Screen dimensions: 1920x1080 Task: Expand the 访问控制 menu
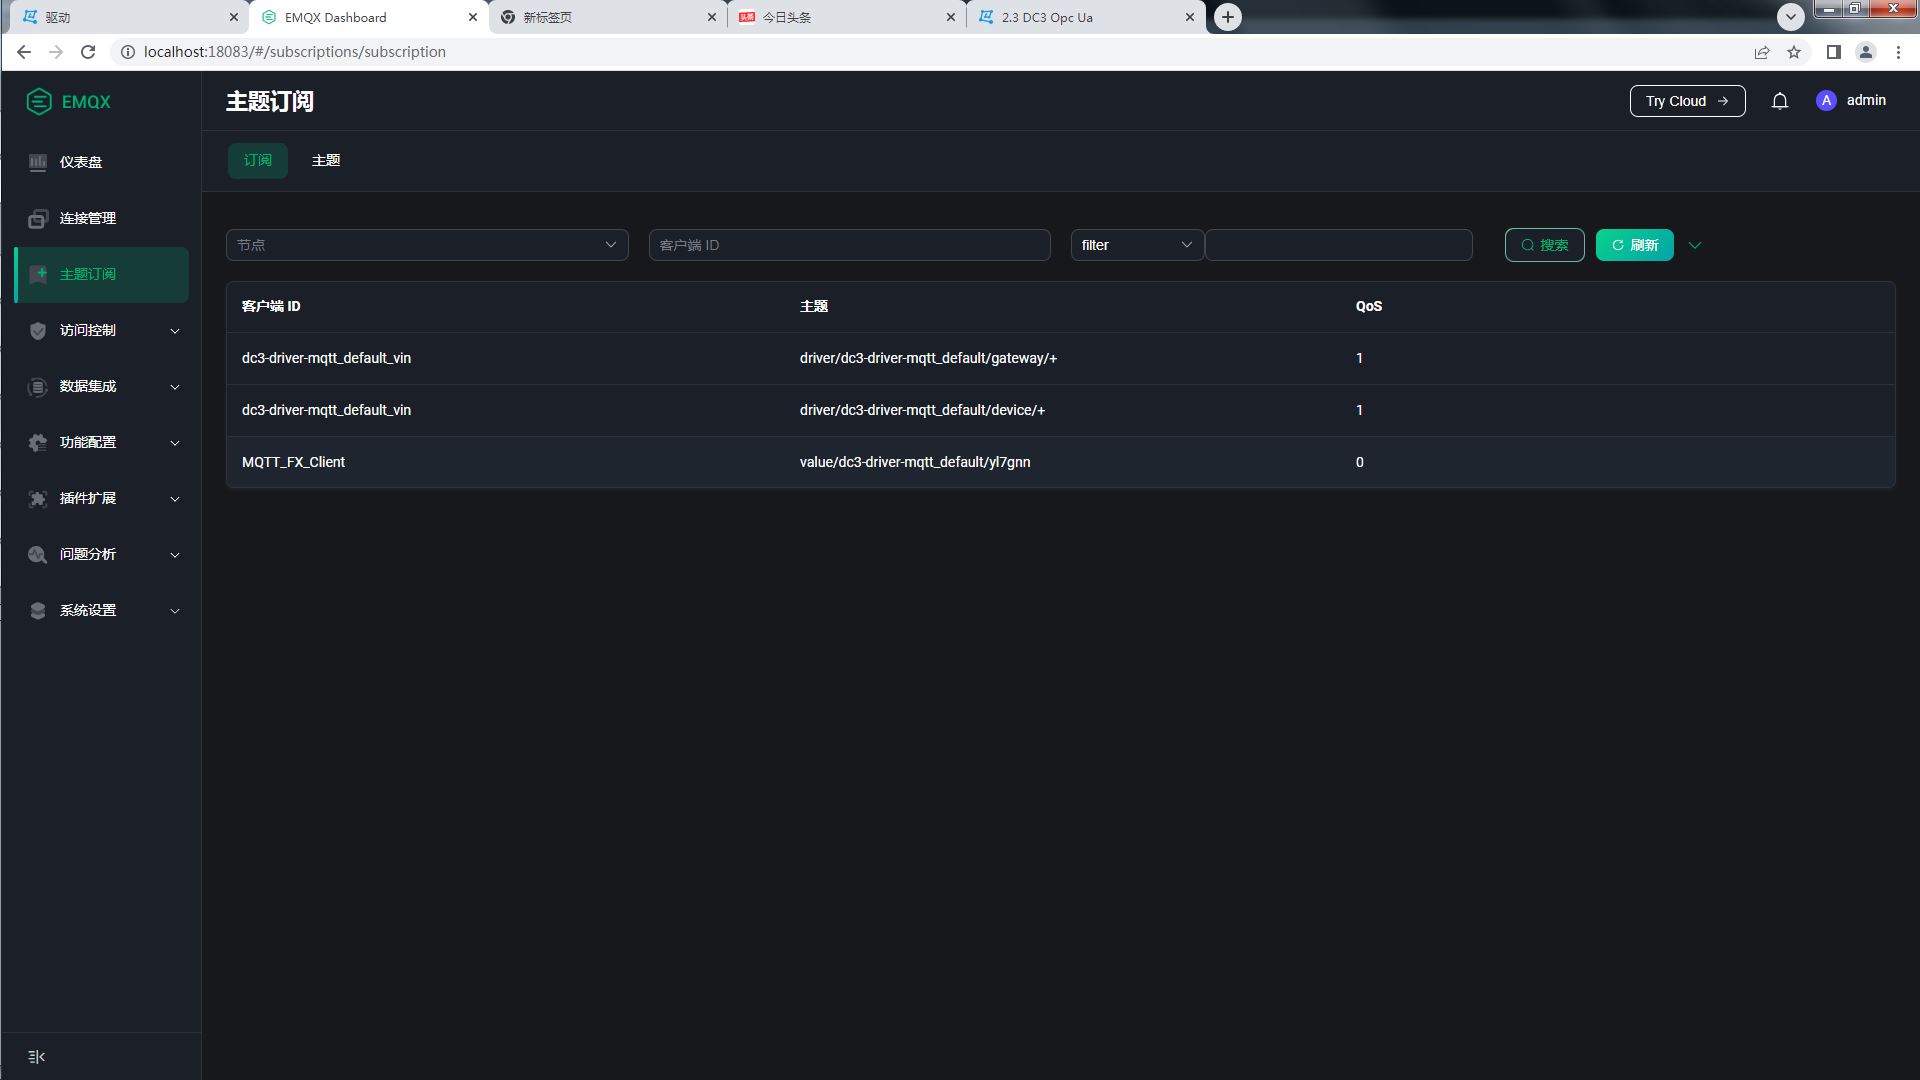102,330
